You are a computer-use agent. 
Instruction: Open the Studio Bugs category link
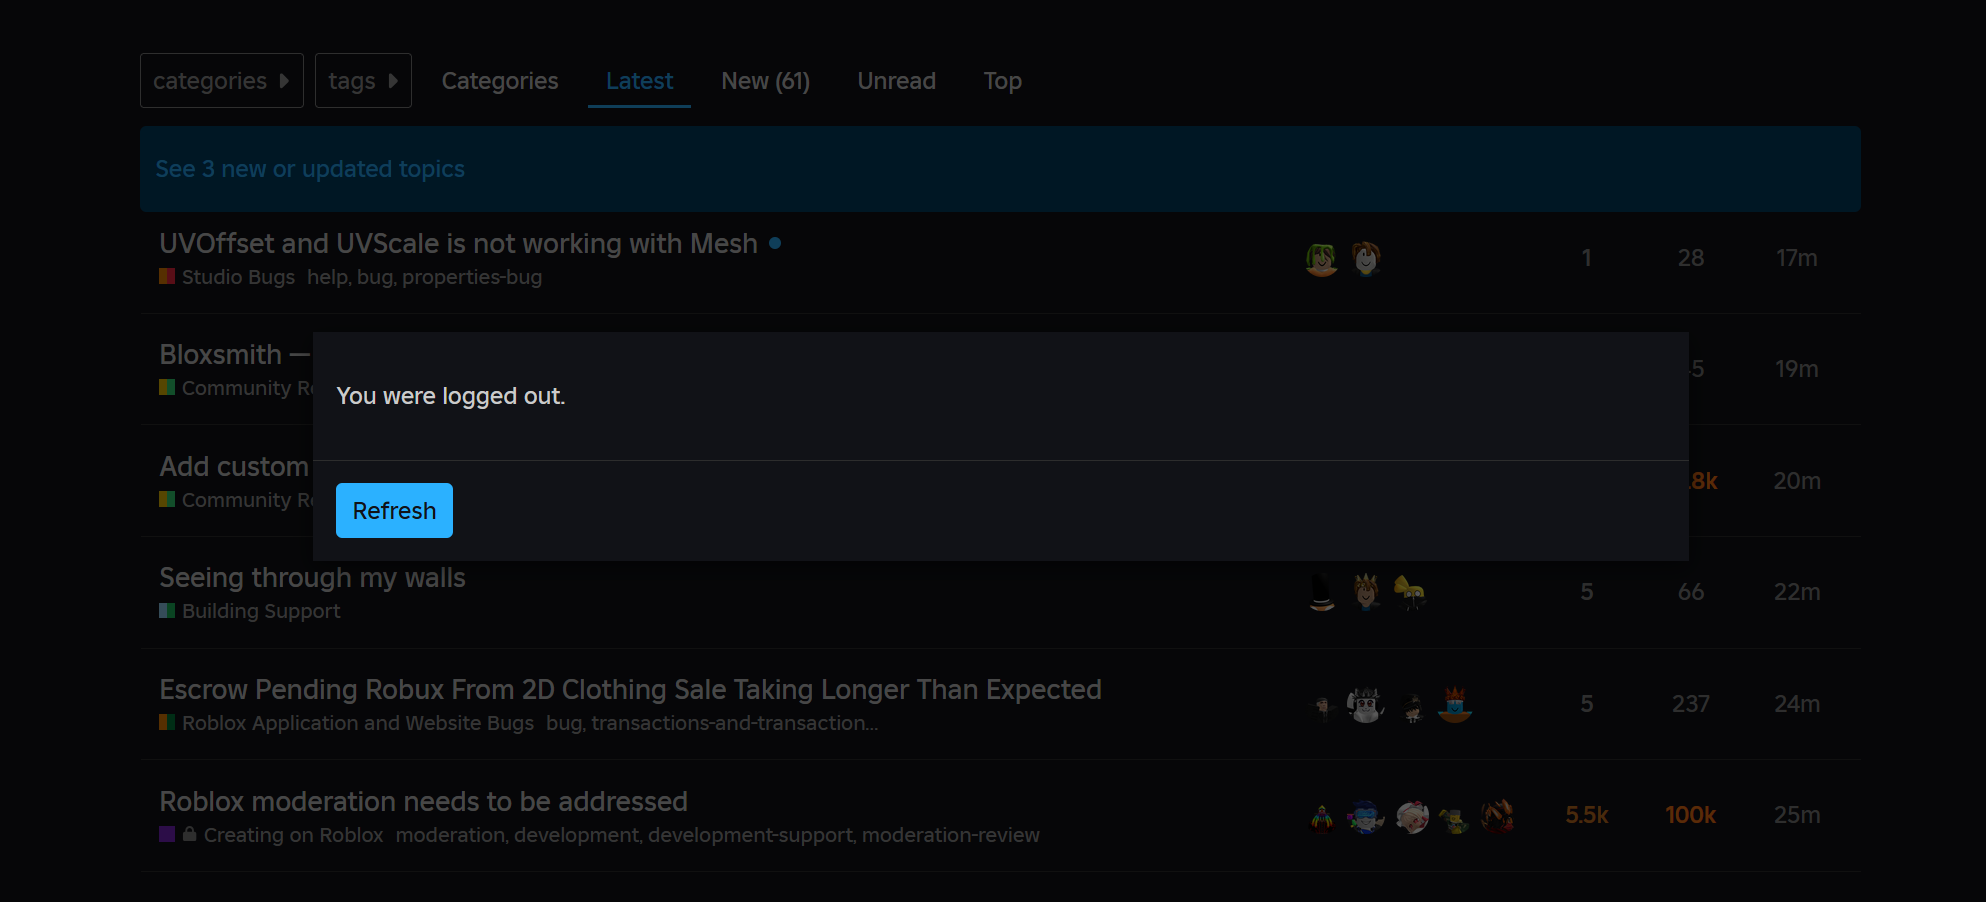tap(238, 277)
